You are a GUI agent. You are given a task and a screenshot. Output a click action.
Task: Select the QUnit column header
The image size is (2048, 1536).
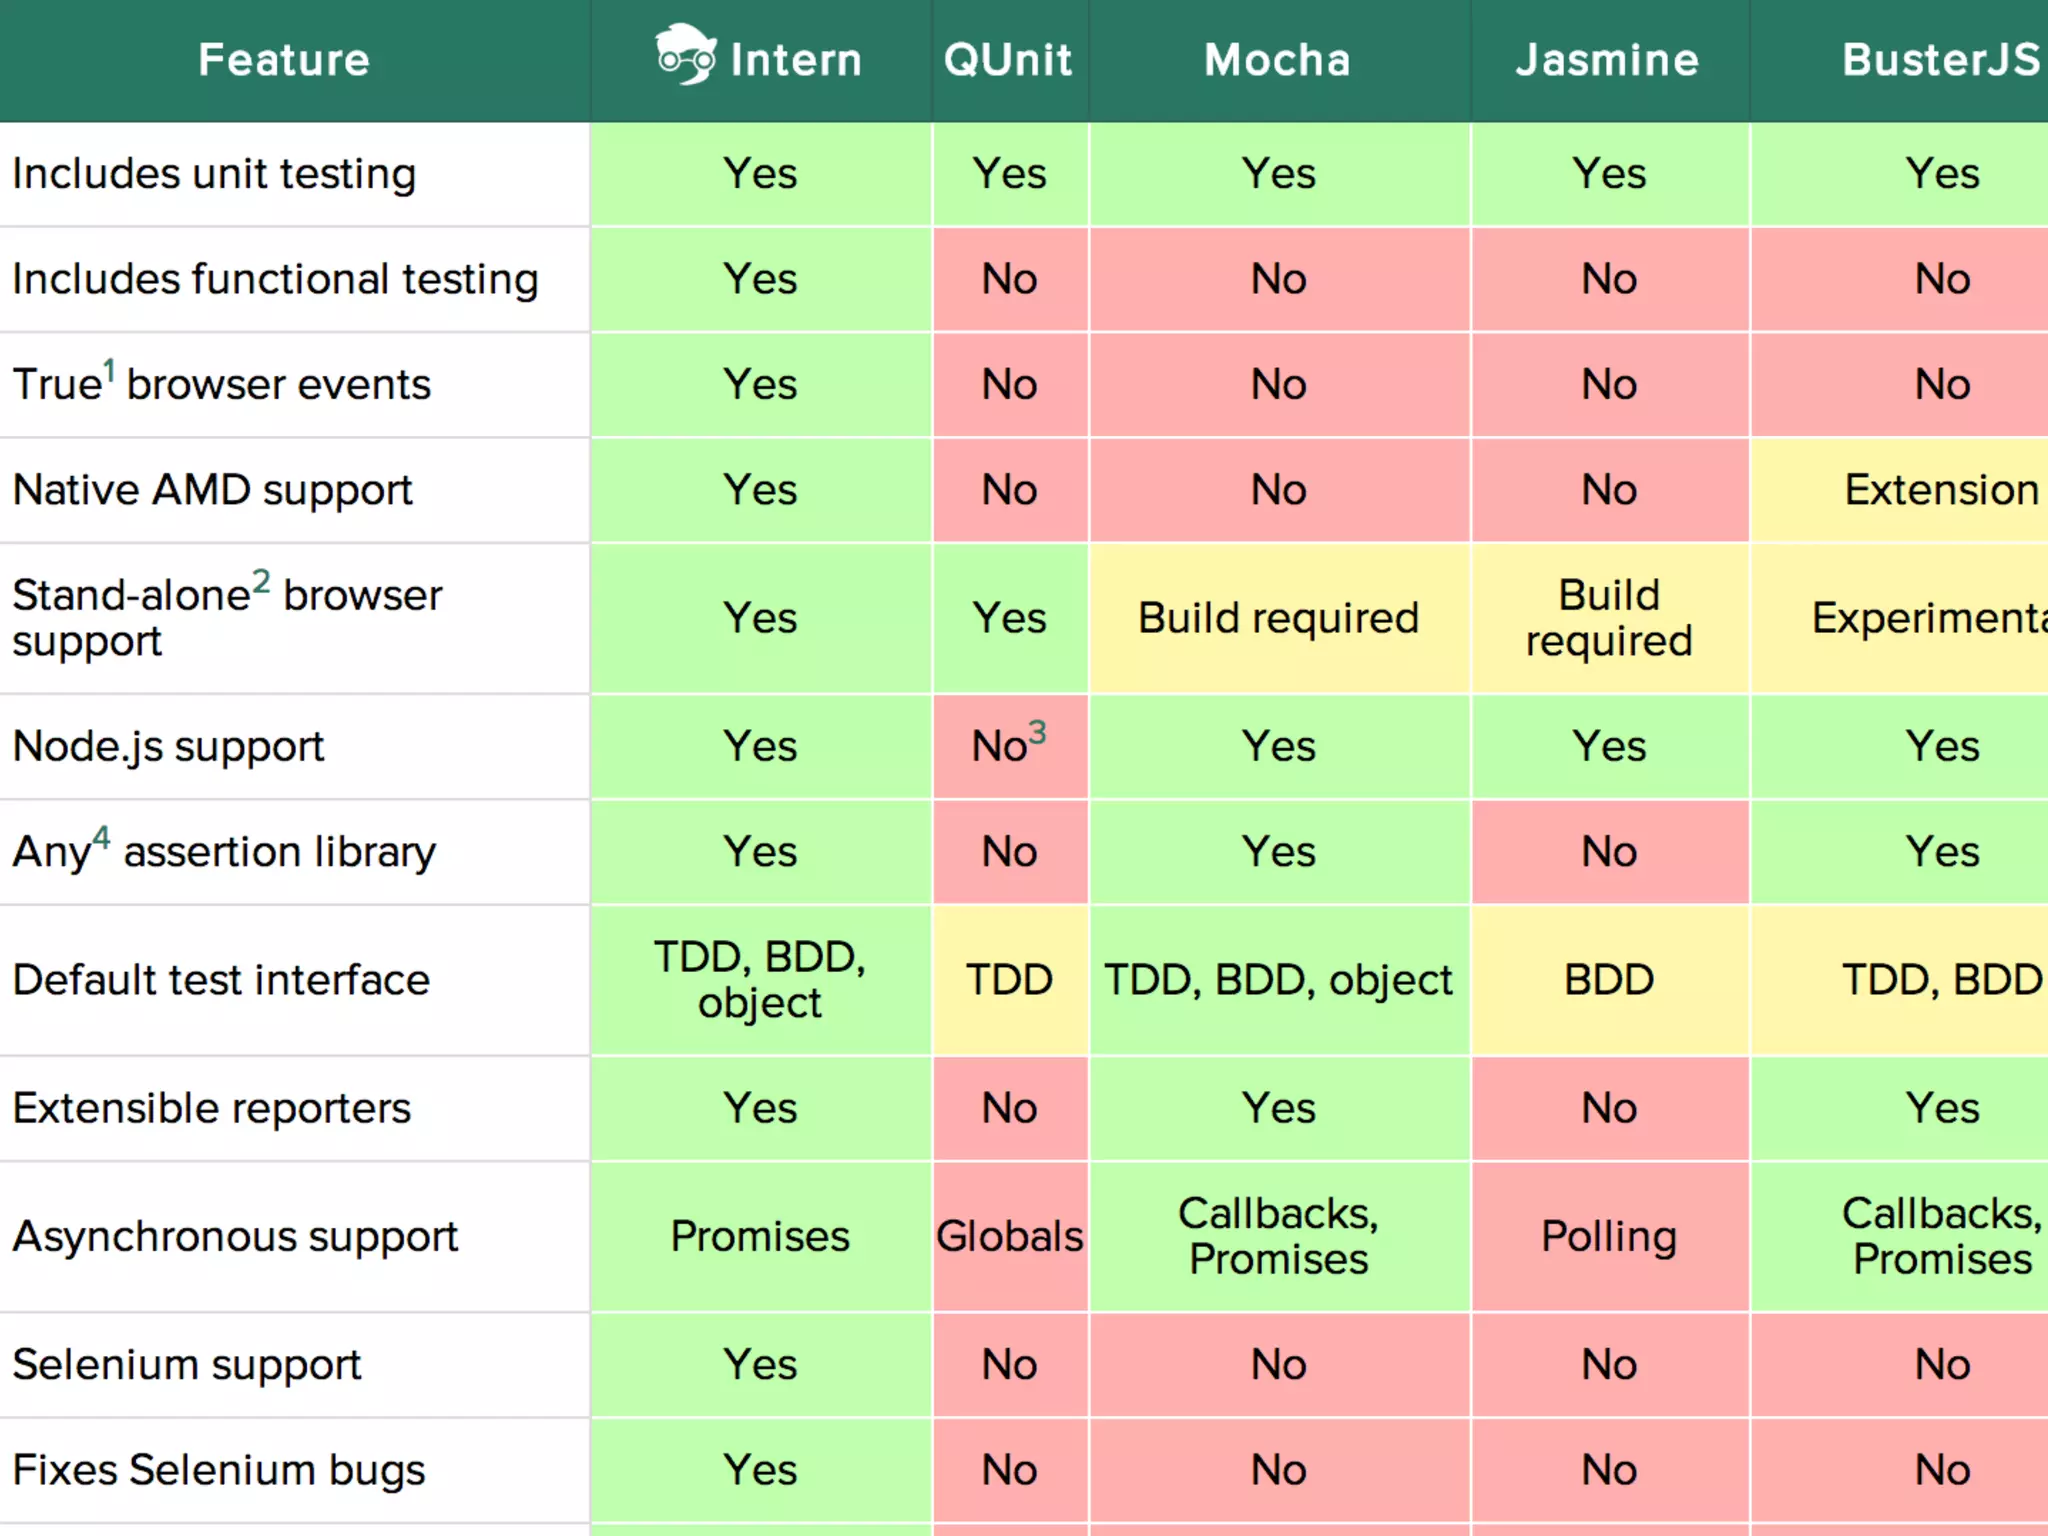coord(1008,60)
